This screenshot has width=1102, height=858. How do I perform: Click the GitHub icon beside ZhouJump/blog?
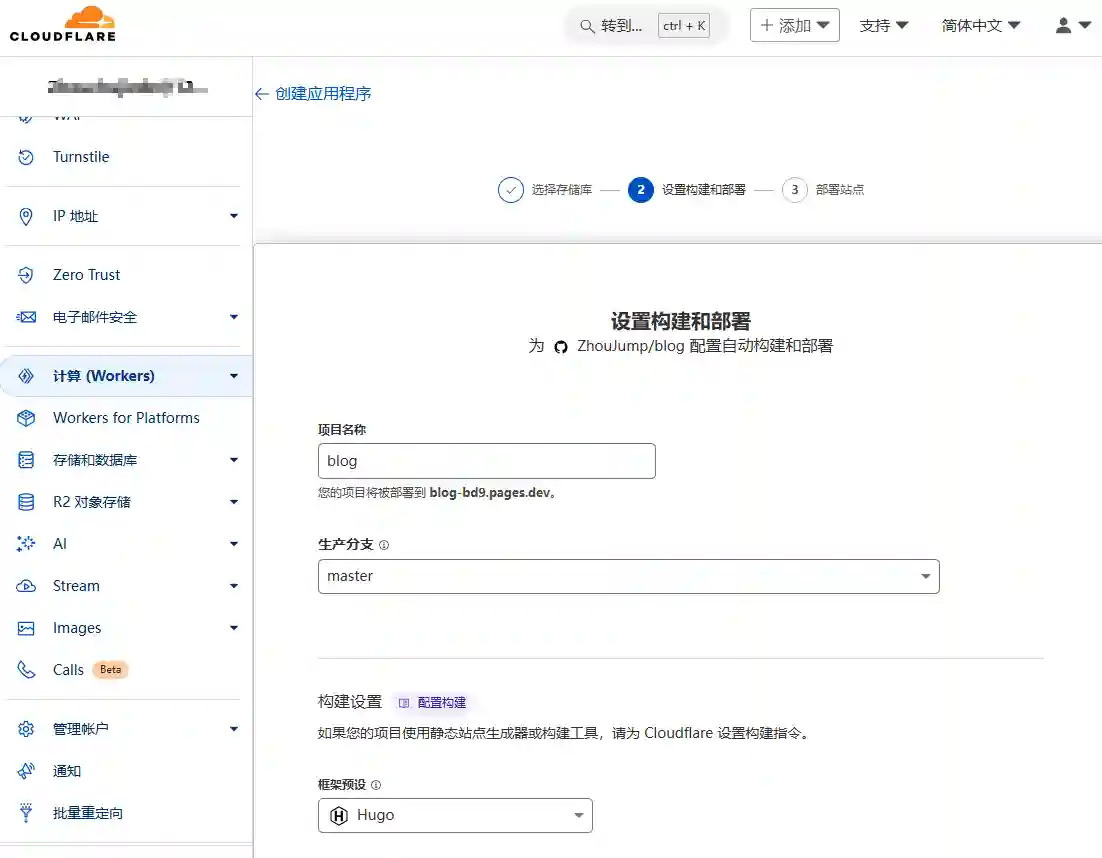pyautogui.click(x=561, y=346)
